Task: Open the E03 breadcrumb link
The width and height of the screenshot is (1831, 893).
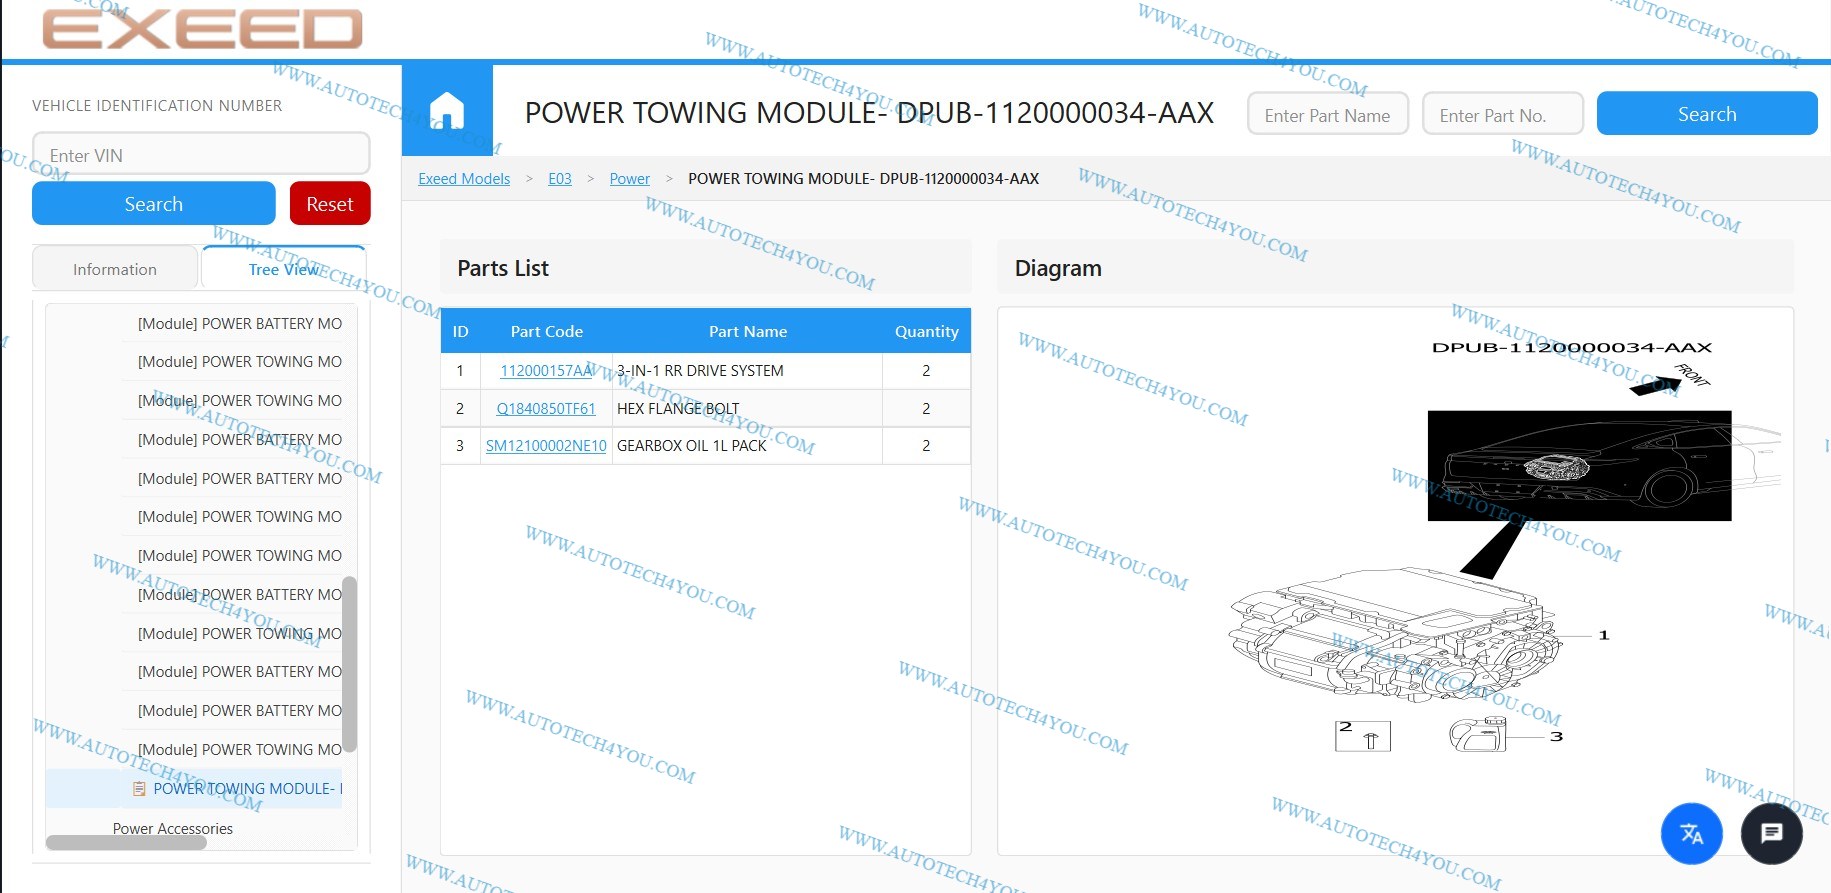Action: pos(560,179)
